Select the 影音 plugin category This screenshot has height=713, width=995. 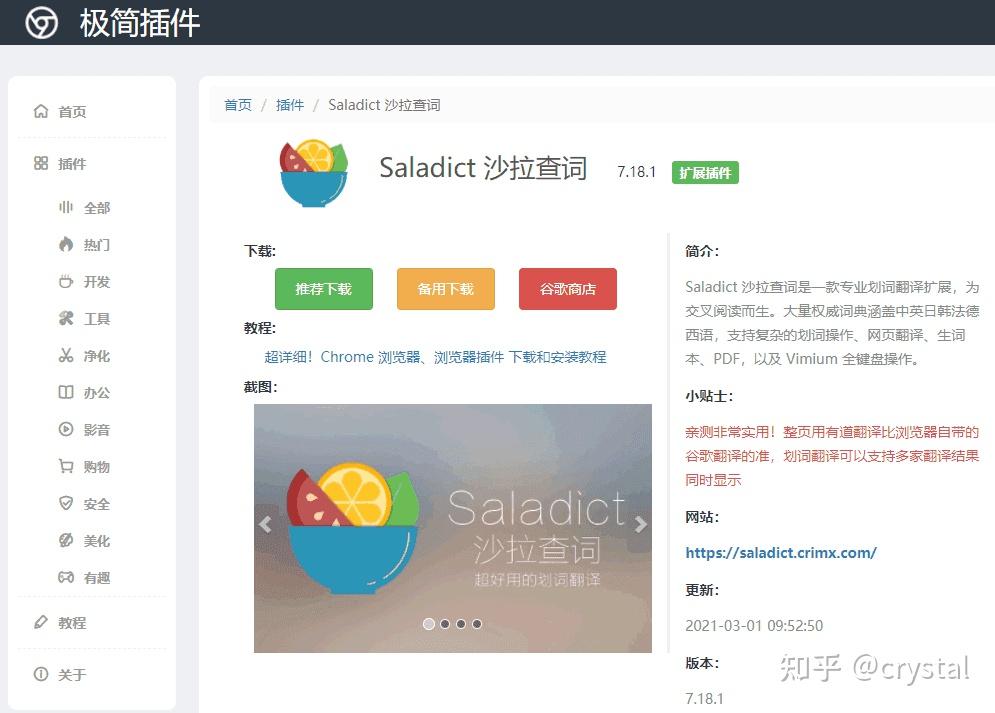pyautogui.click(x=97, y=429)
